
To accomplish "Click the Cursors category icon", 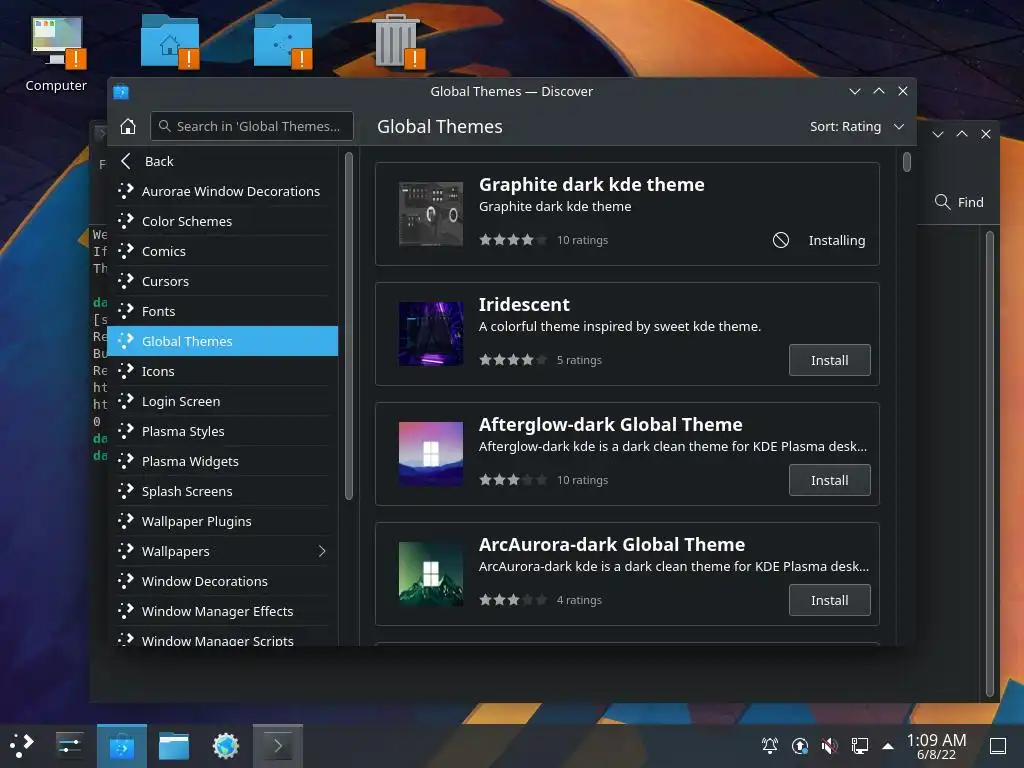I will coord(125,281).
